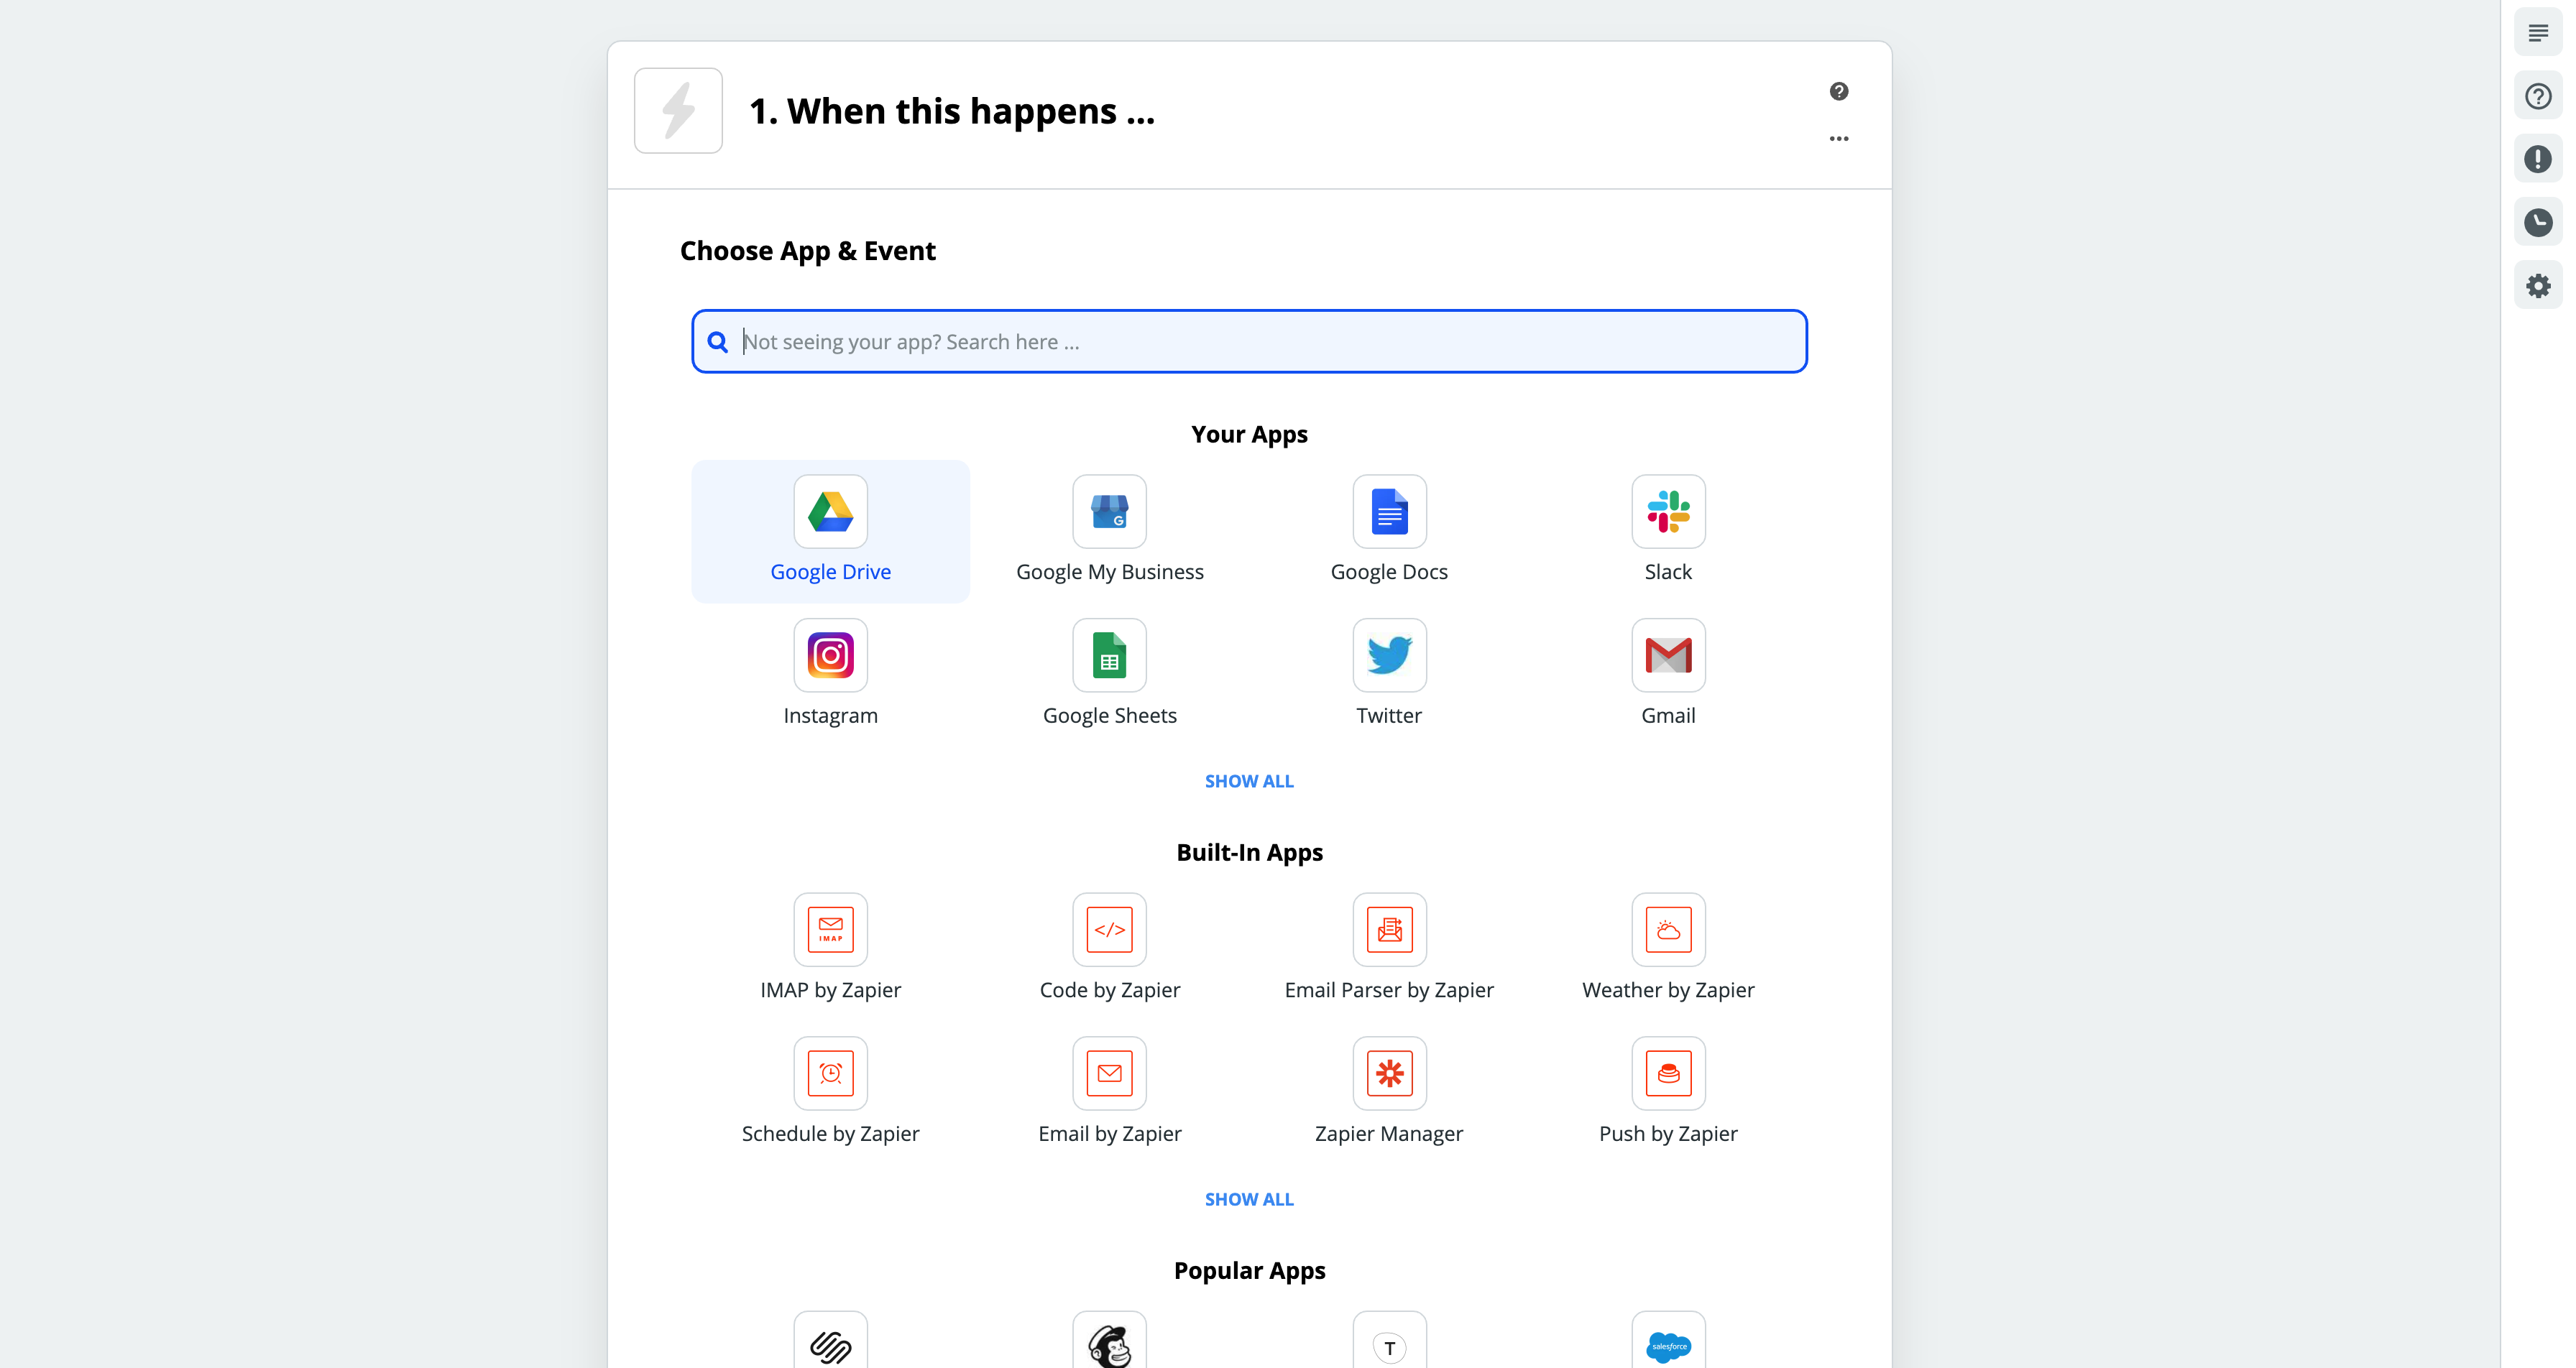Click the 'Google My Business' label

pos(1109,572)
